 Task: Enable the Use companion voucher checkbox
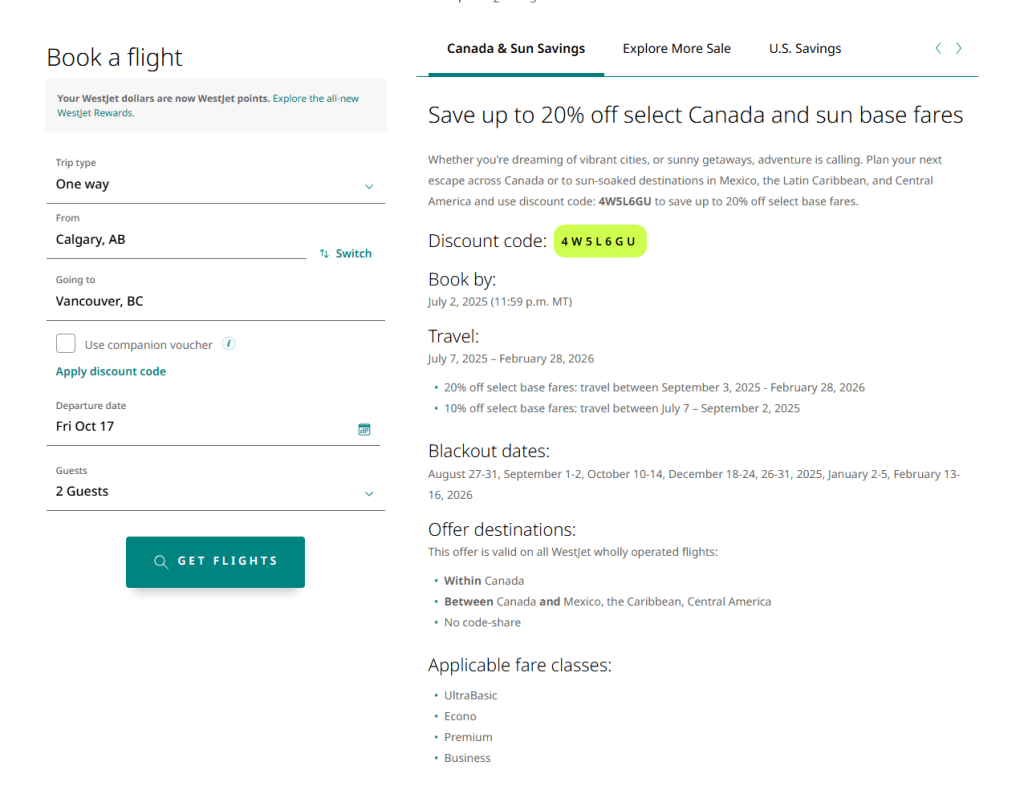pyautogui.click(x=66, y=344)
